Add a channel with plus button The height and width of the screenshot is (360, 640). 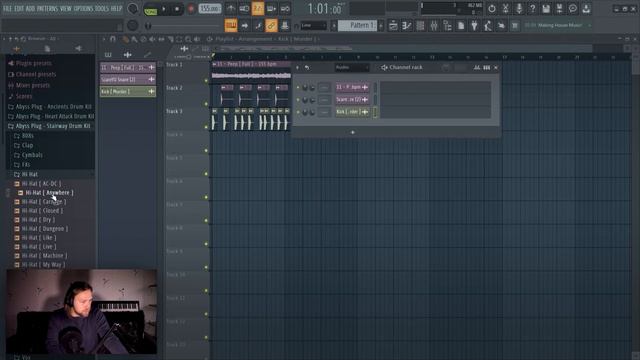(353, 132)
